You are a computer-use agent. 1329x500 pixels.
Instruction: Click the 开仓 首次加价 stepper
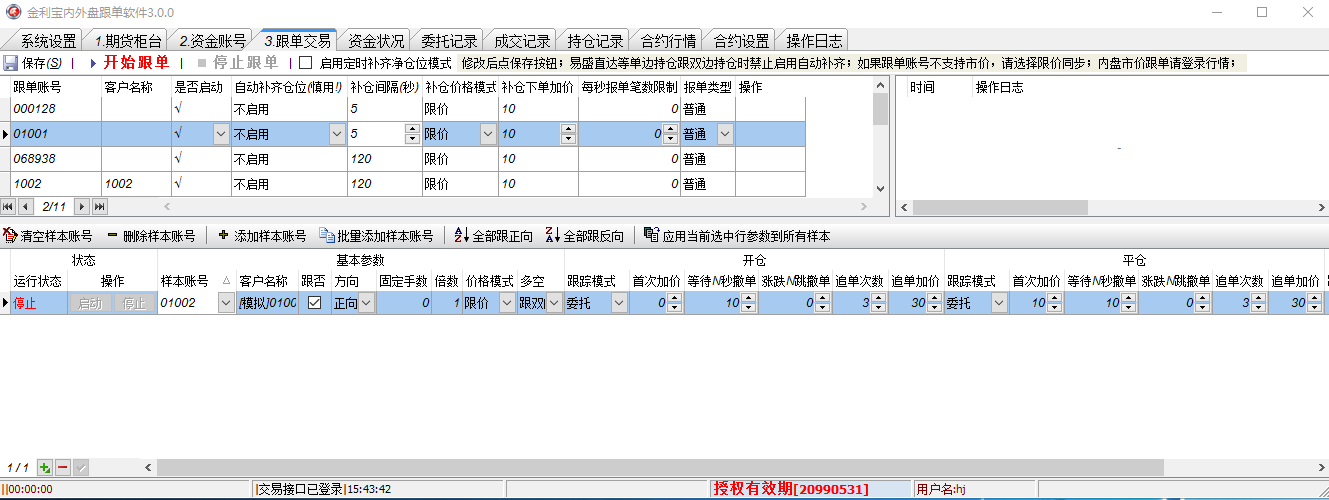[x=675, y=303]
